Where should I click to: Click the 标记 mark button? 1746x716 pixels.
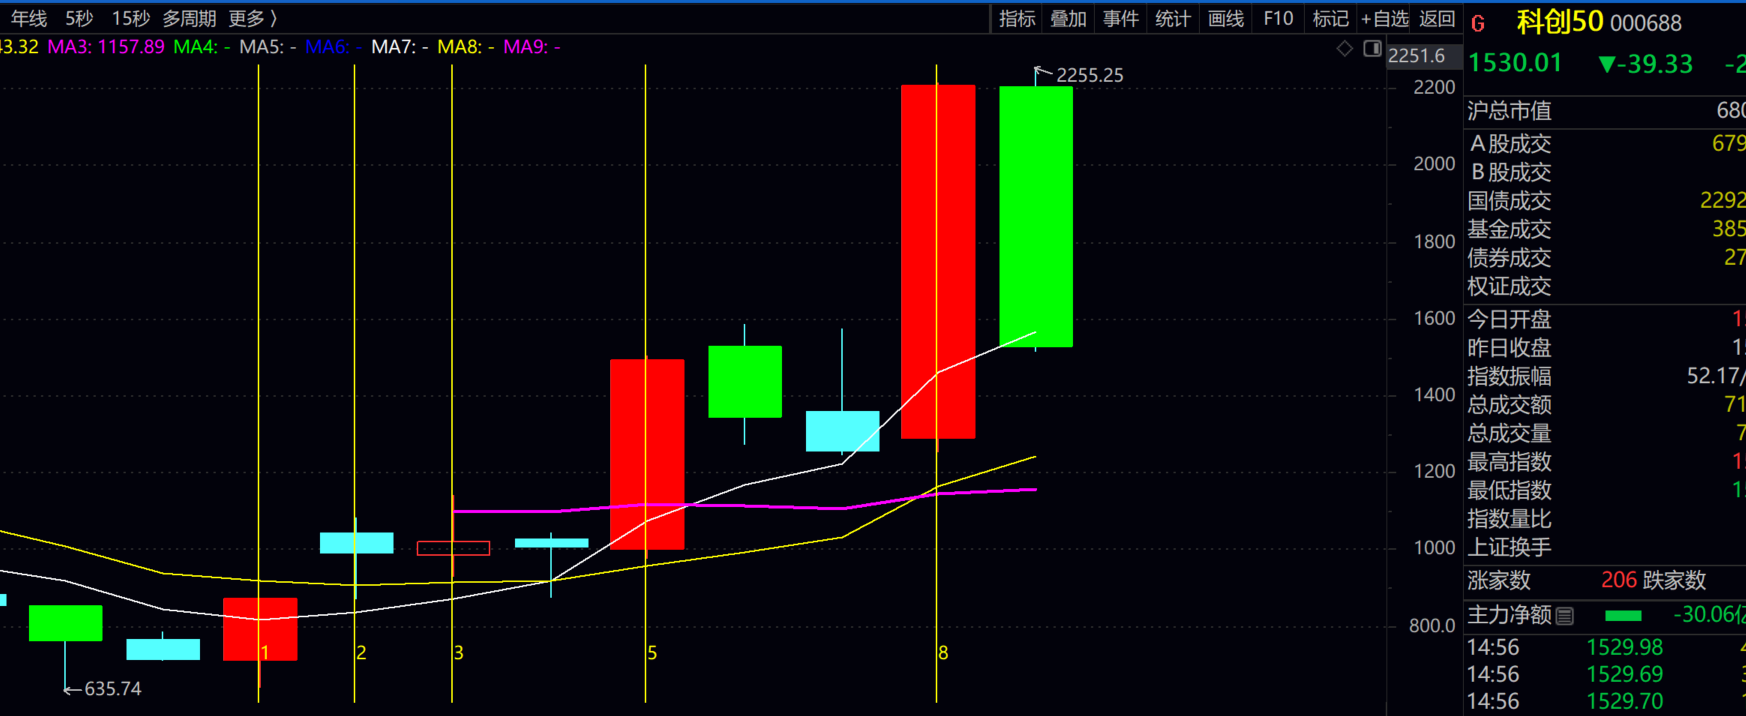tap(1330, 18)
